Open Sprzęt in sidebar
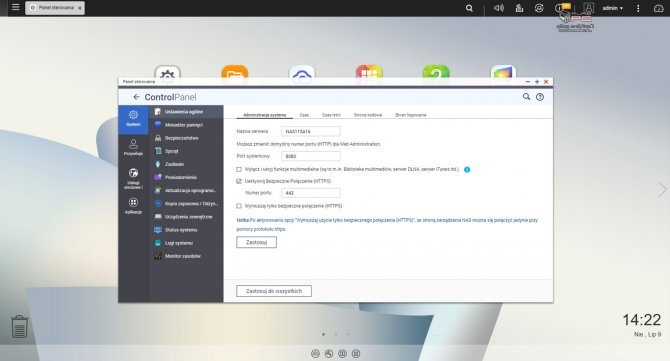Viewport: 670px width, 361px height. coord(186,151)
